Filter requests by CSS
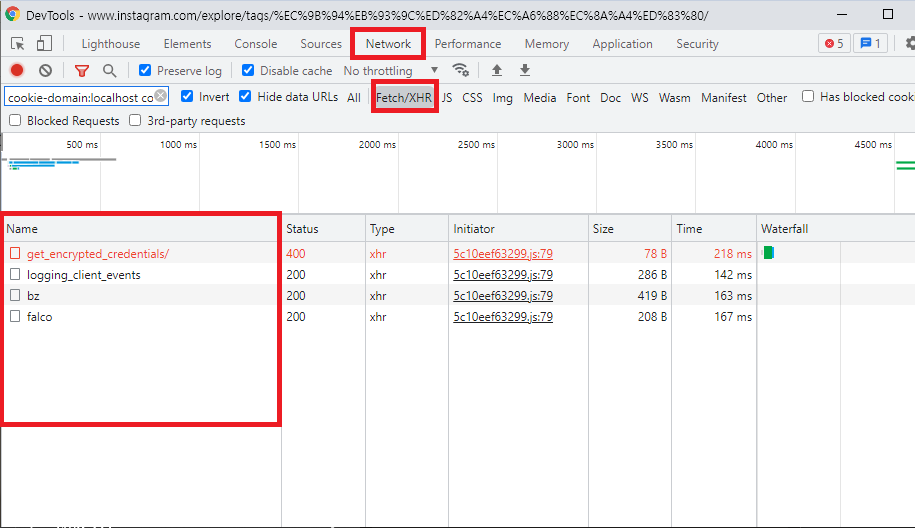 click(472, 97)
